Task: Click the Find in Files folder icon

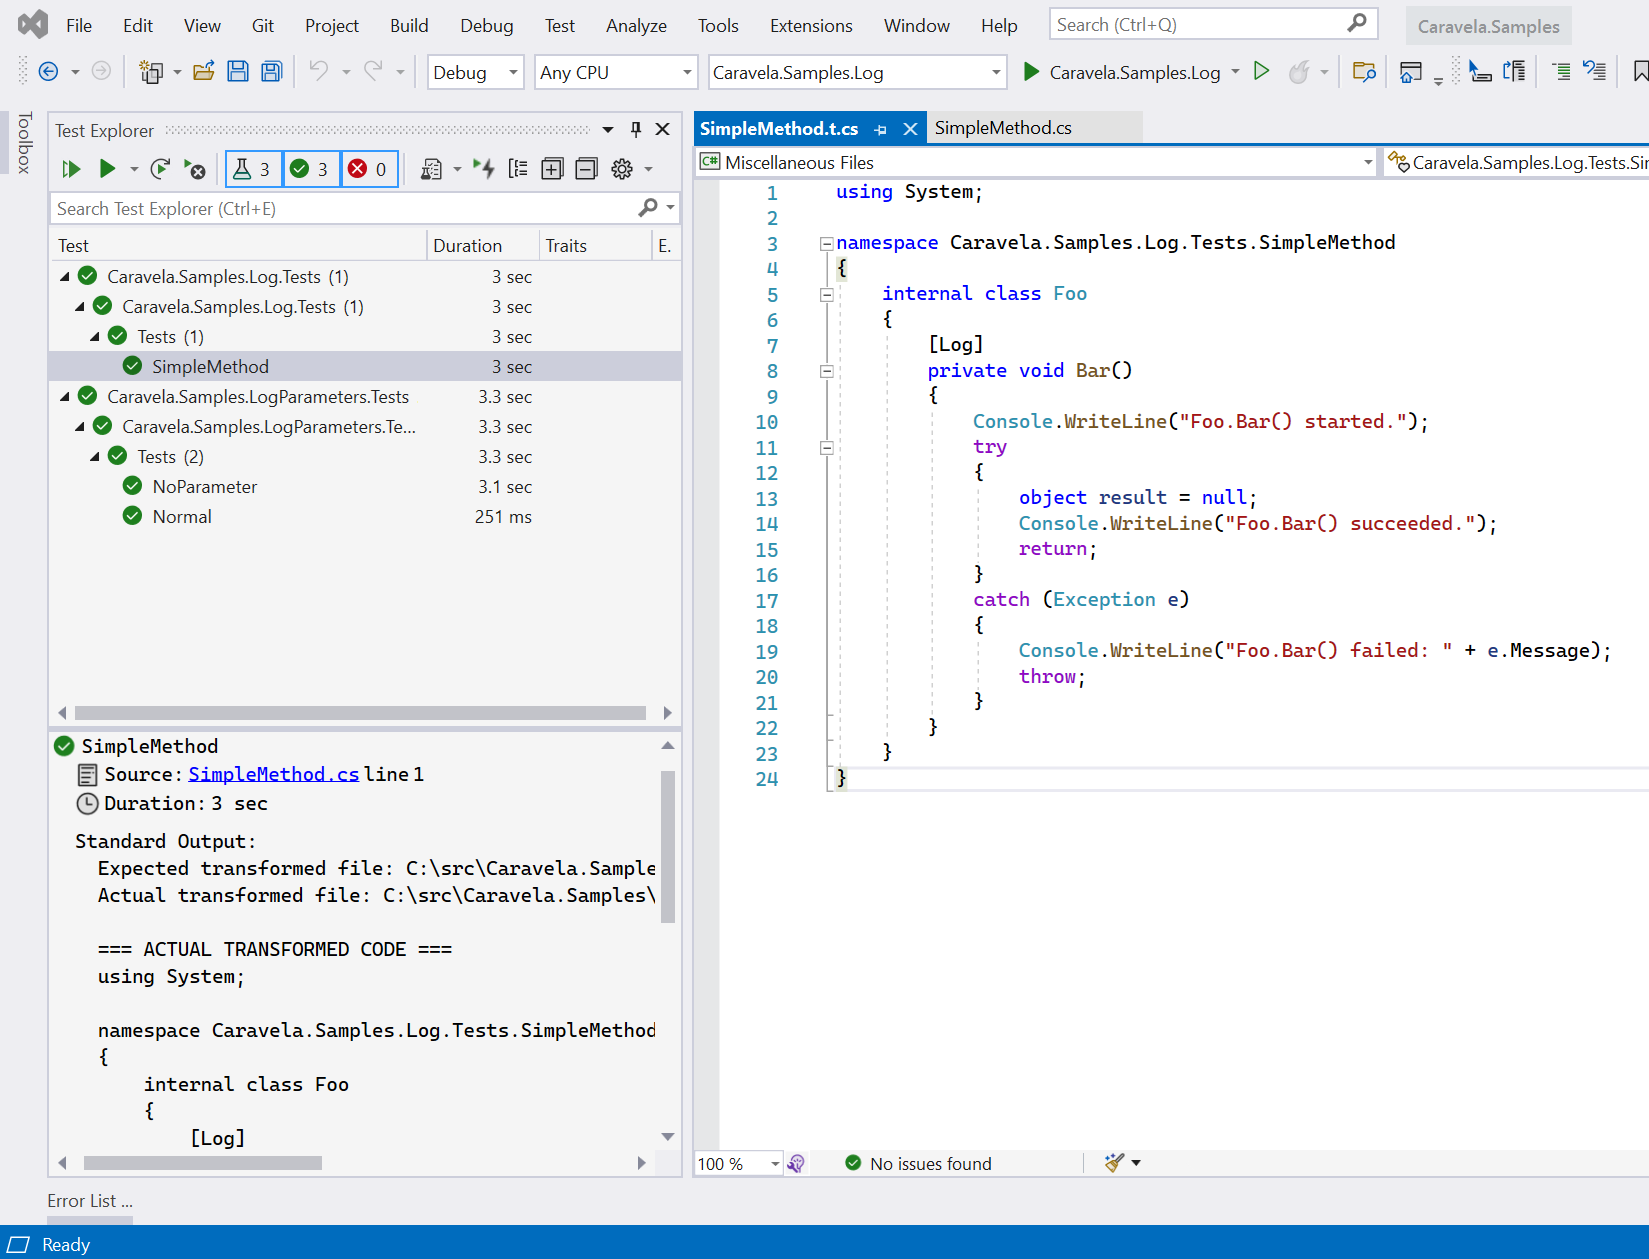Action: (x=1364, y=72)
